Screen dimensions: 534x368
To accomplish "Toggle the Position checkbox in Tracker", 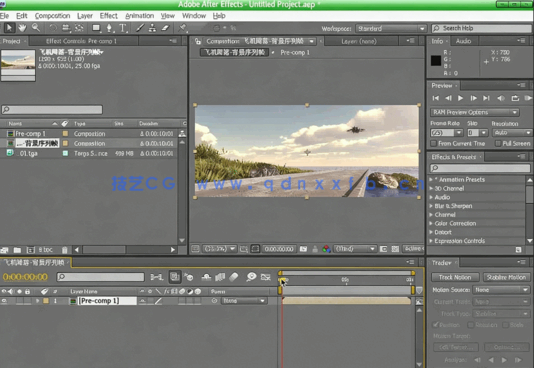I will pos(436,325).
